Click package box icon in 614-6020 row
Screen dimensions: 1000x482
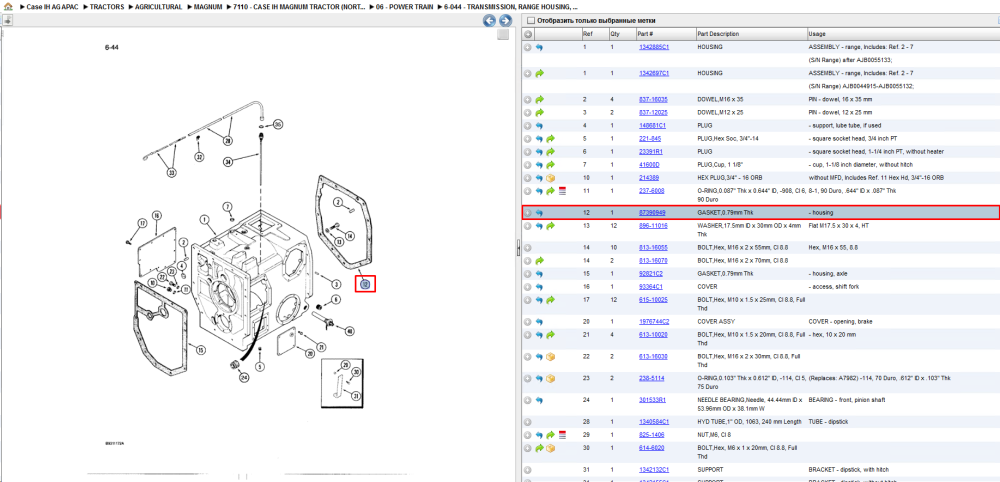coord(550,448)
